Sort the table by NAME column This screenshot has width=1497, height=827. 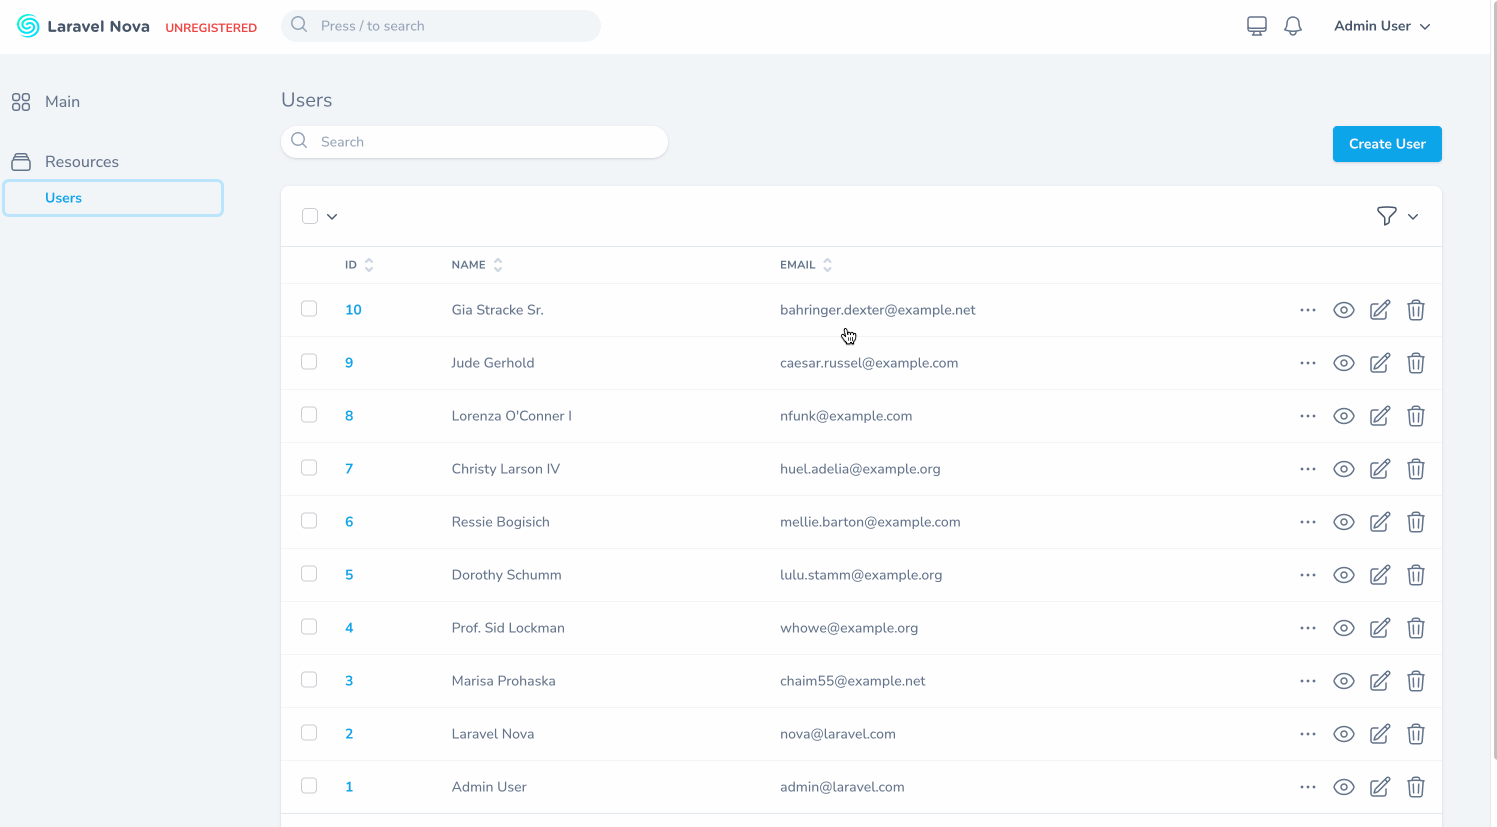477,265
